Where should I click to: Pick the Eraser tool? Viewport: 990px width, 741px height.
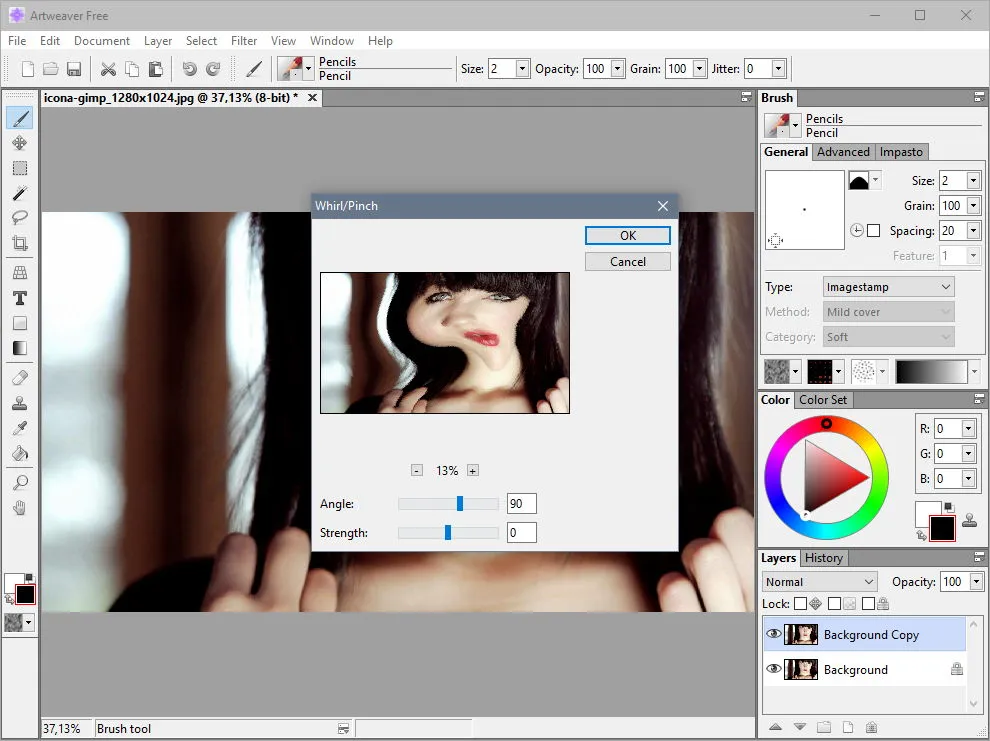tap(20, 378)
